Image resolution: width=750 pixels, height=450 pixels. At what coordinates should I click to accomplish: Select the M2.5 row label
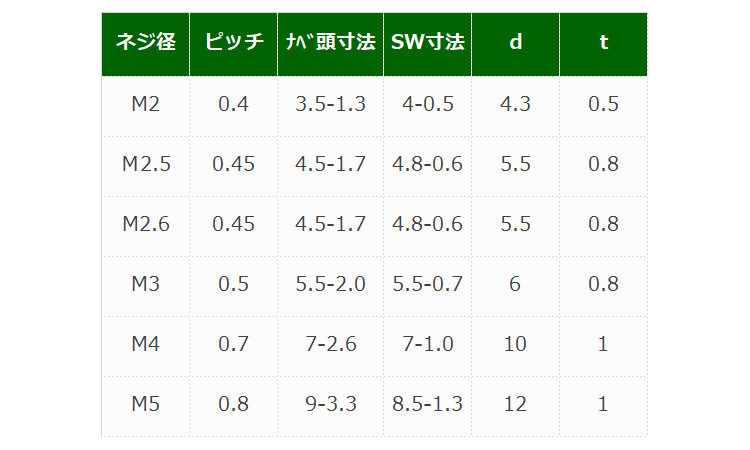(145, 164)
